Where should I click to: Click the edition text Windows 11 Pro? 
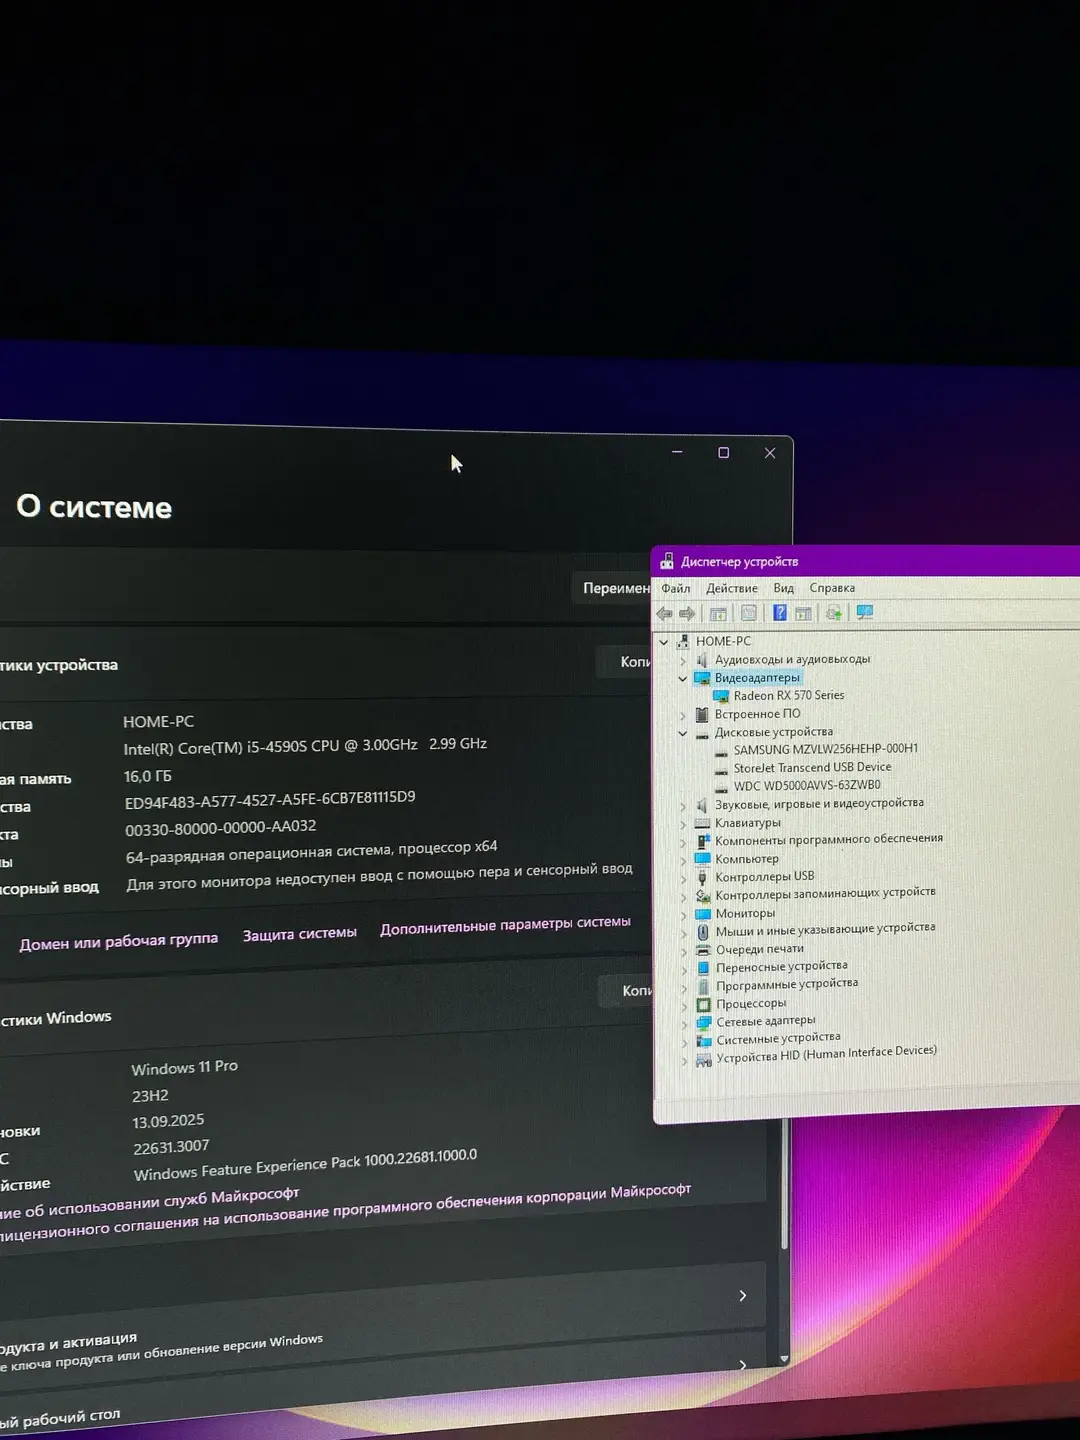(x=185, y=1068)
